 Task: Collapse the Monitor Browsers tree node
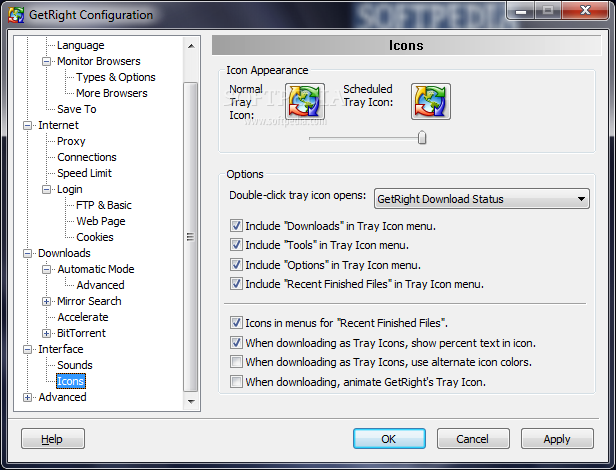46,62
